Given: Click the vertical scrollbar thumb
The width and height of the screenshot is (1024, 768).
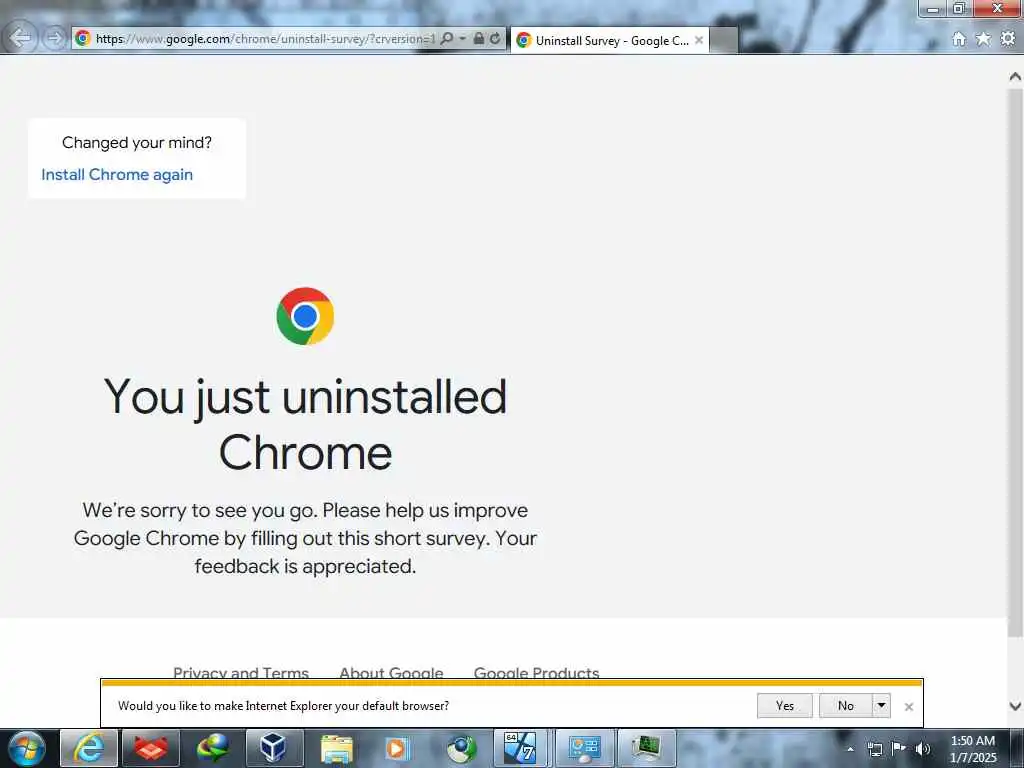Looking at the screenshot, I should click(1015, 362).
